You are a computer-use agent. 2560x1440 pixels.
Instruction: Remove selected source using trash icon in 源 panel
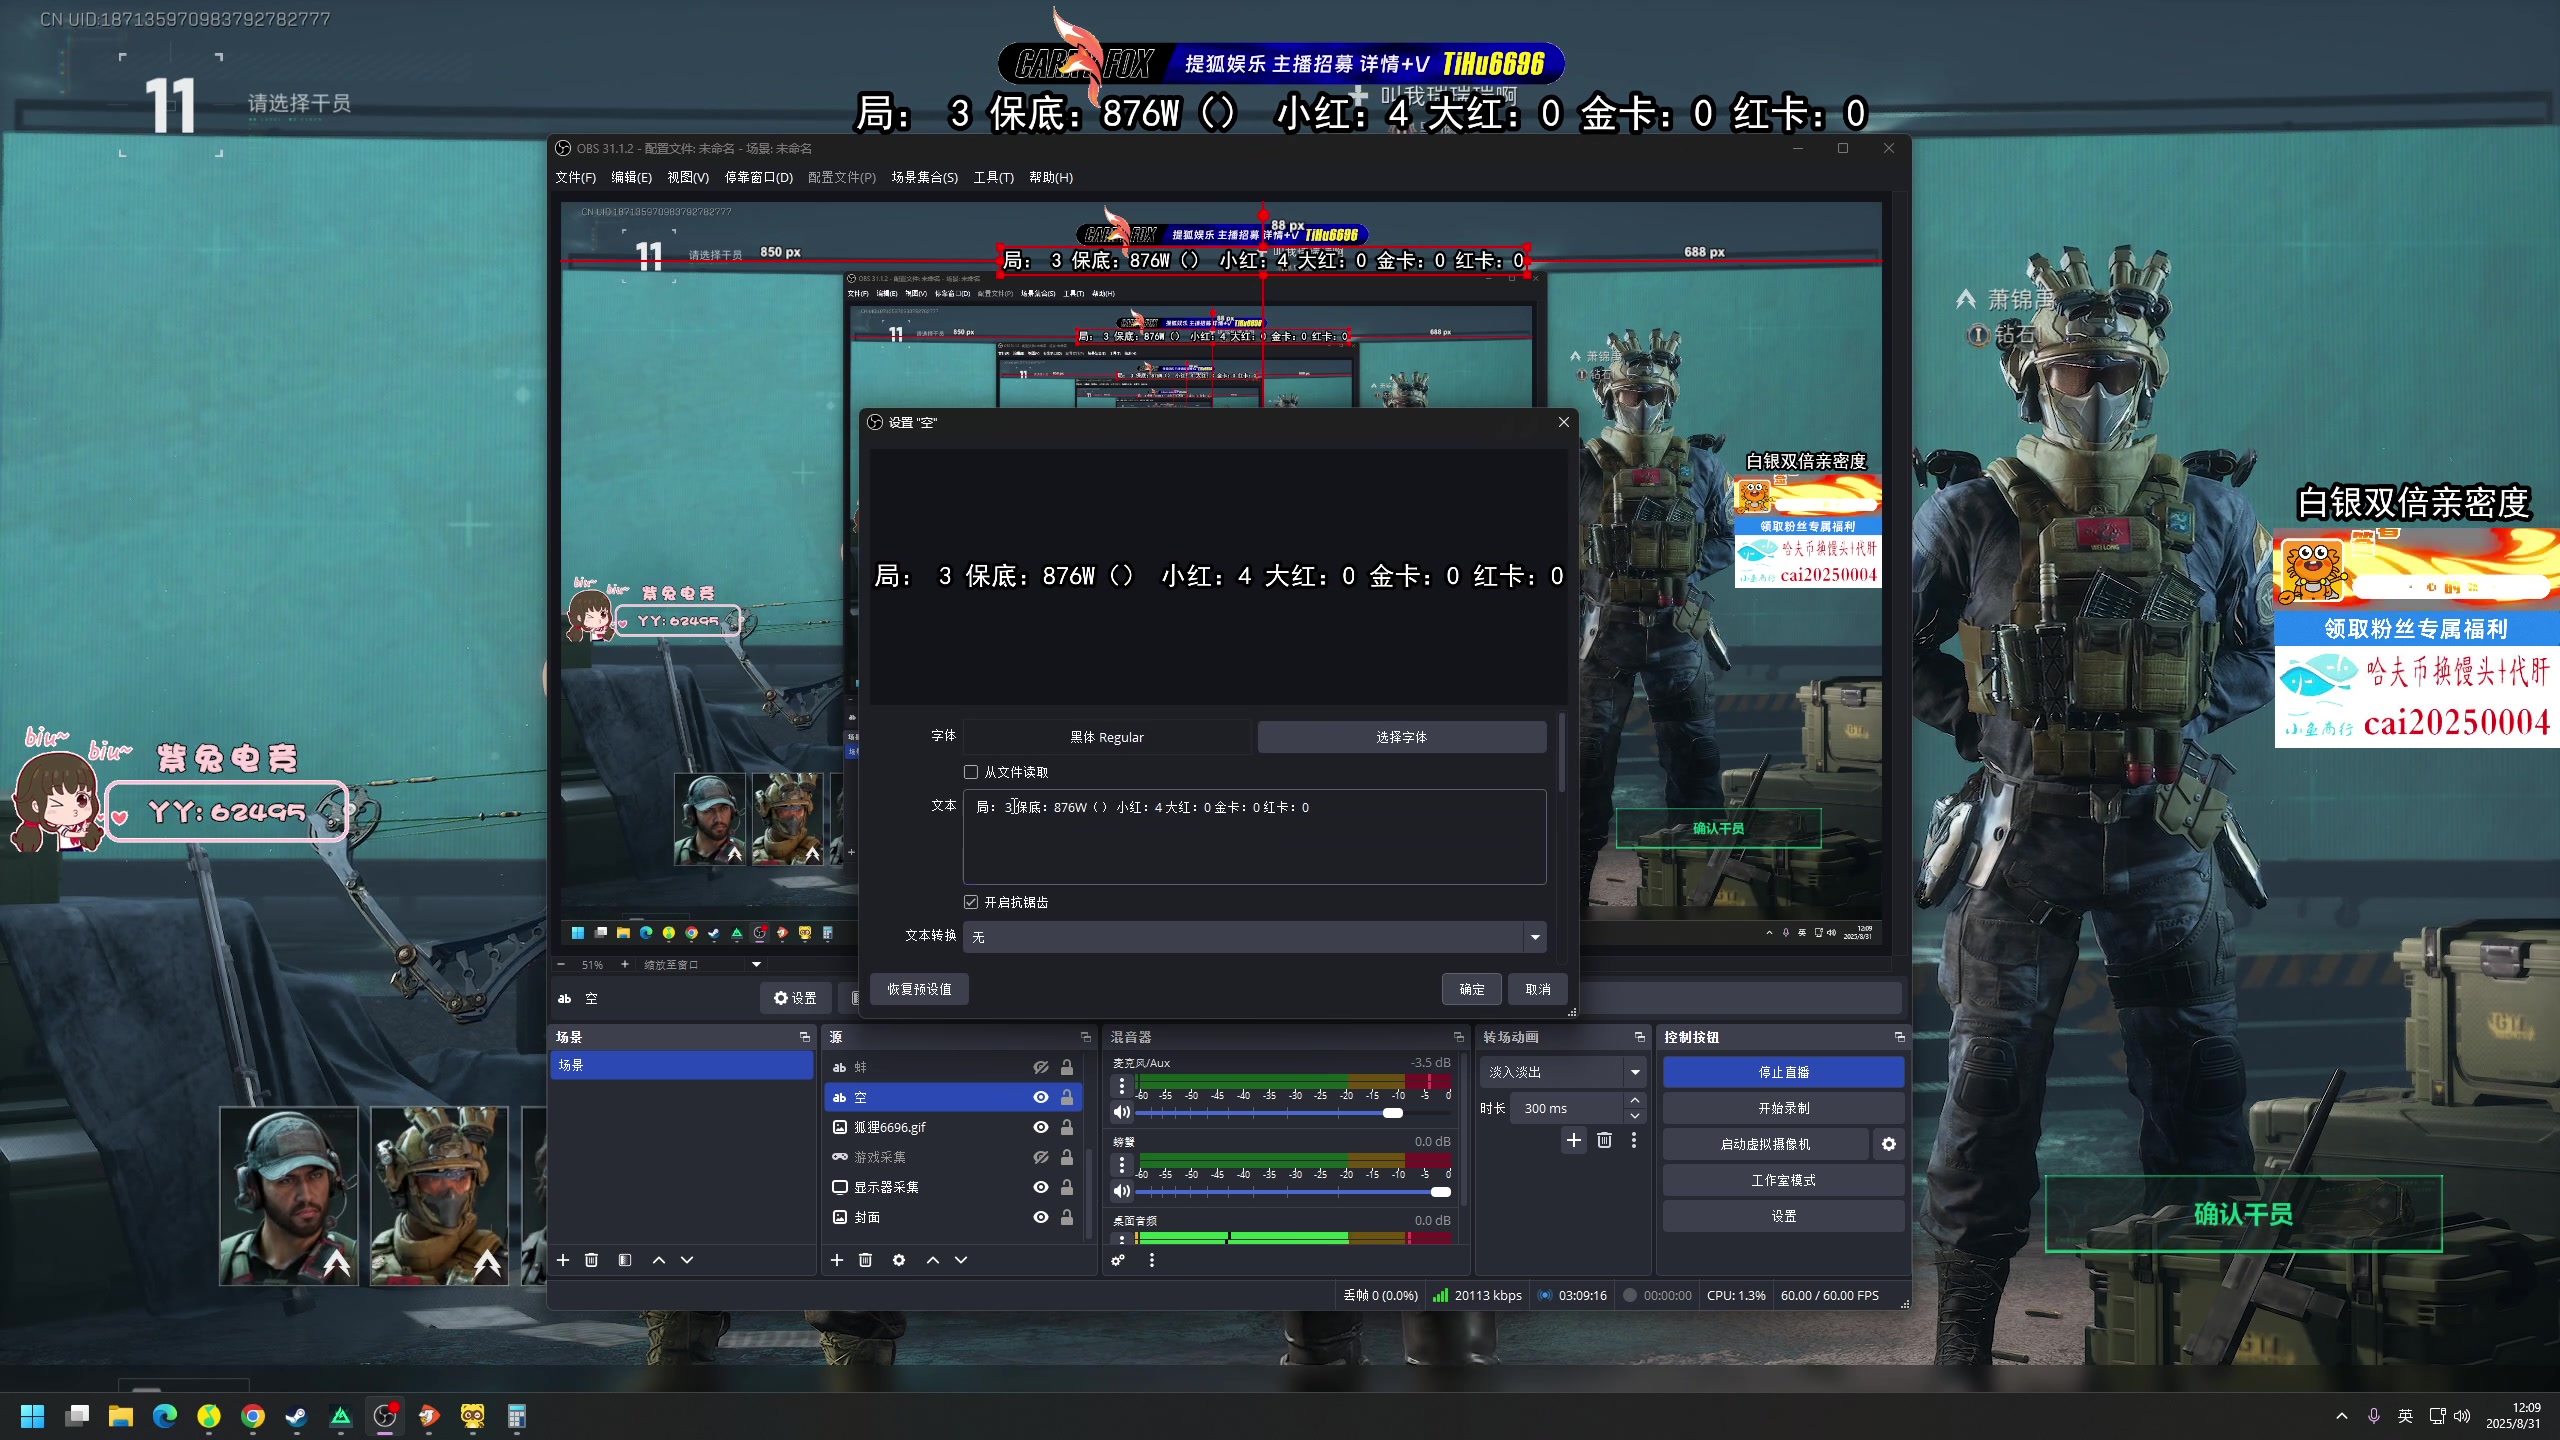[865, 1260]
